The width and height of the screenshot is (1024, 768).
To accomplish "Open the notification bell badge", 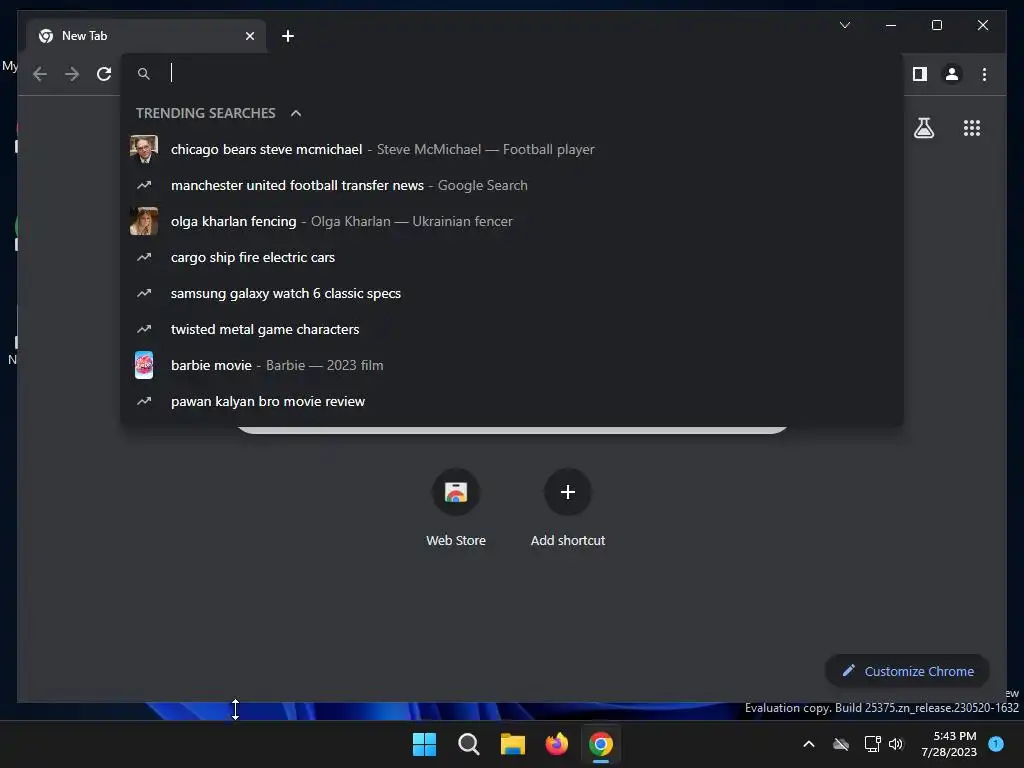I will (x=996, y=744).
